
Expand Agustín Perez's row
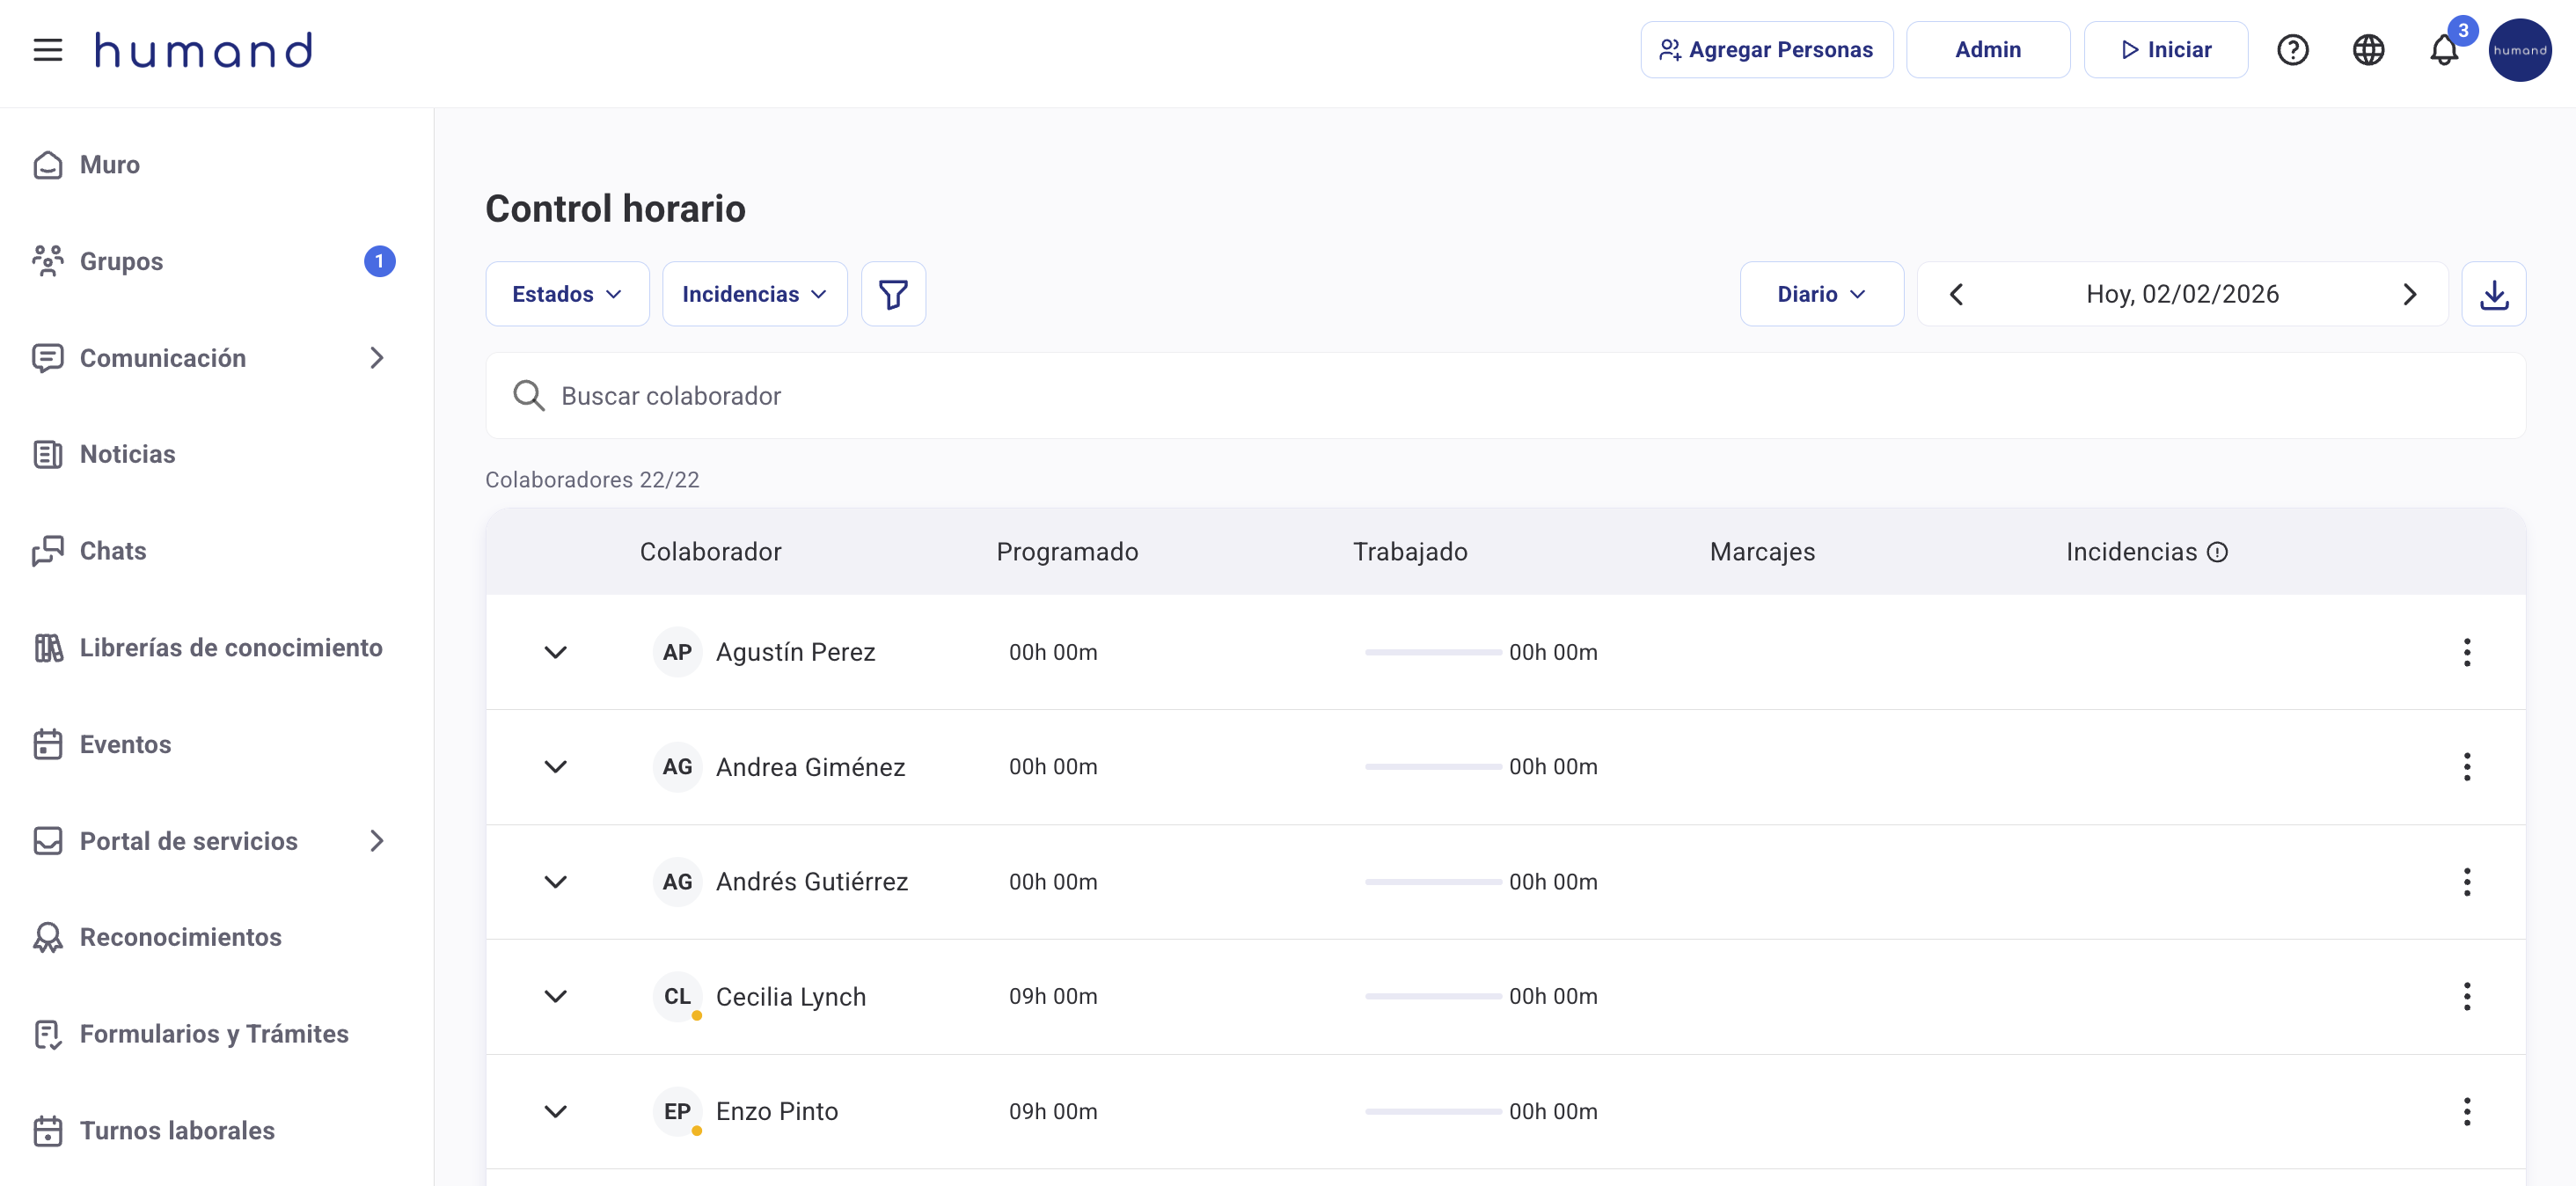[x=555, y=652]
